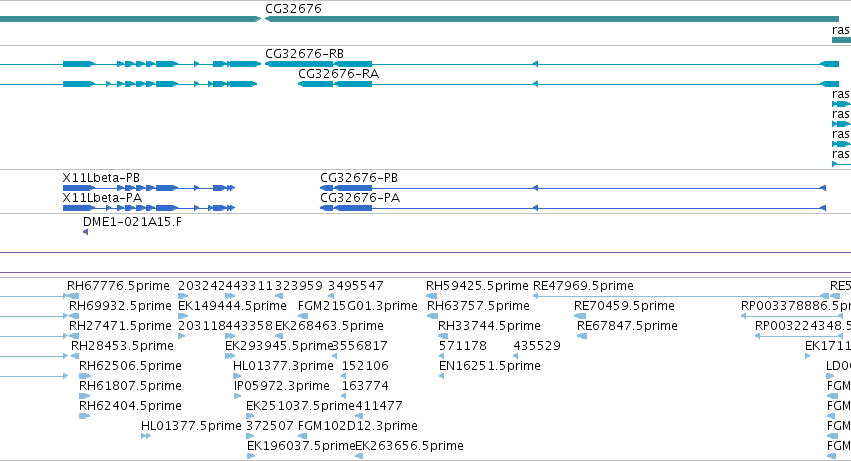Select the FGM215G01.3prime label
The width and height of the screenshot is (851, 461).
[358, 306]
